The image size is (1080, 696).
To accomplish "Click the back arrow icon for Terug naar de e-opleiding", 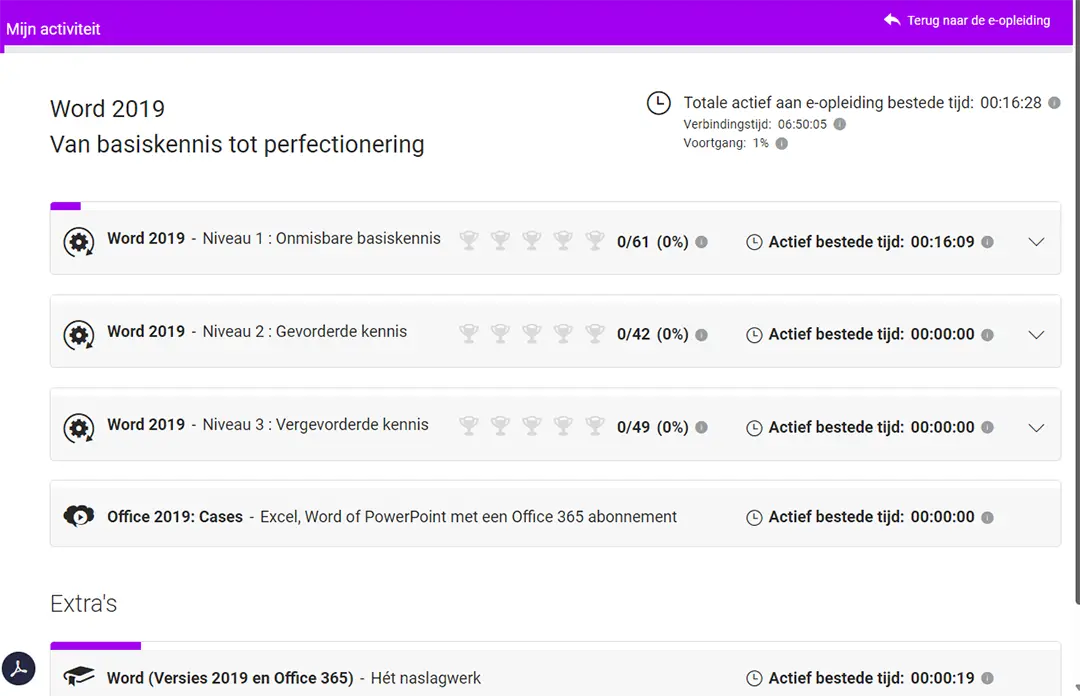I will pos(892,19).
